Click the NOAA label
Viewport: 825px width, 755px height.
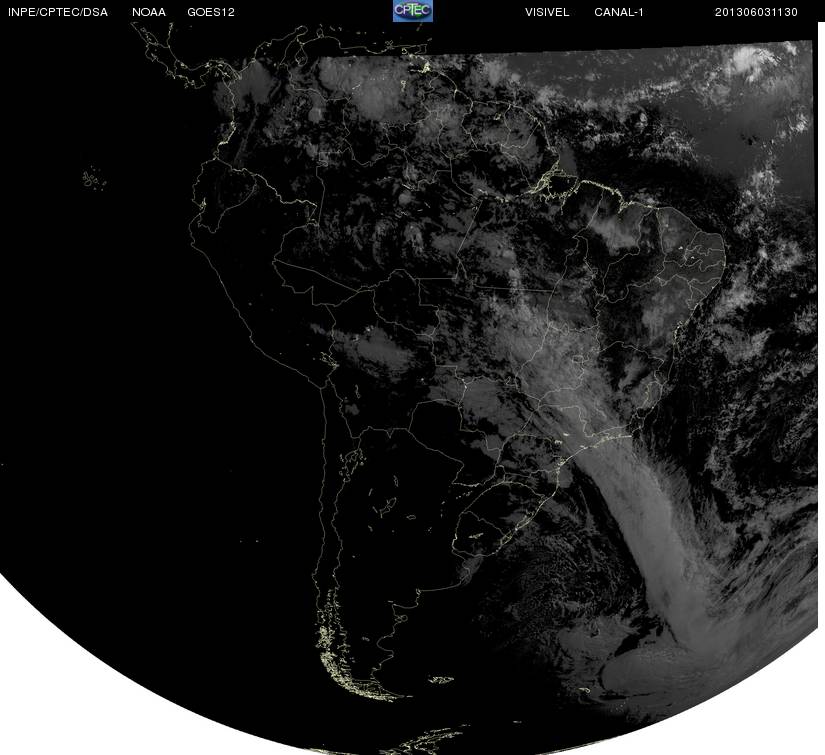tap(149, 12)
